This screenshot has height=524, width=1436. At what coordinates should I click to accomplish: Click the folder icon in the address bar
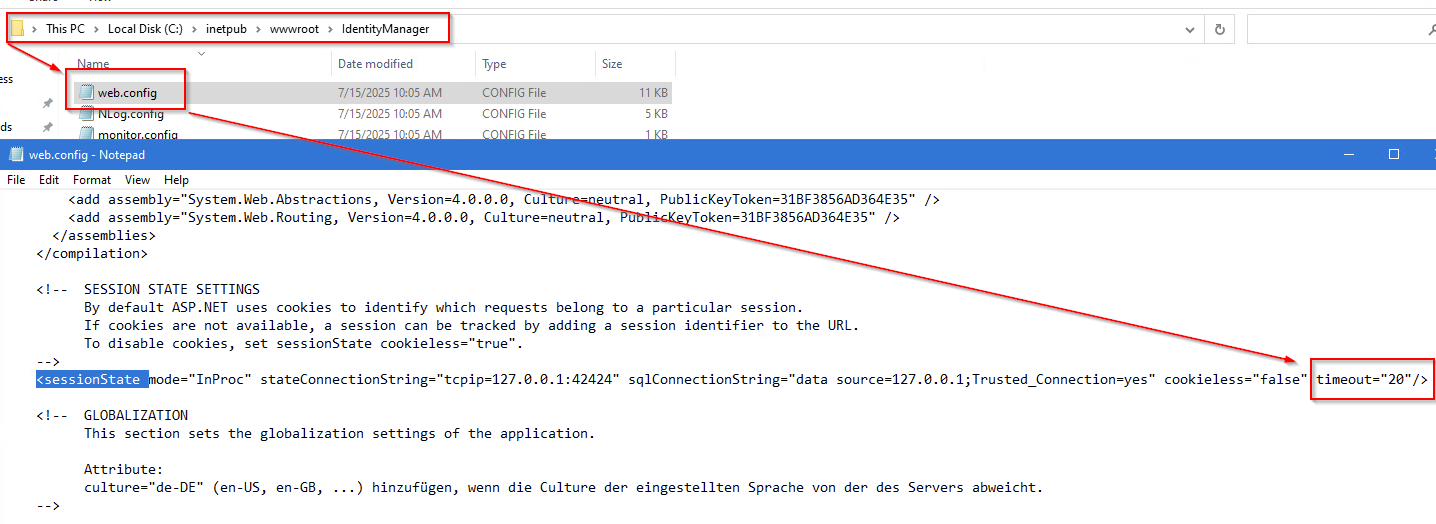click(x=18, y=28)
